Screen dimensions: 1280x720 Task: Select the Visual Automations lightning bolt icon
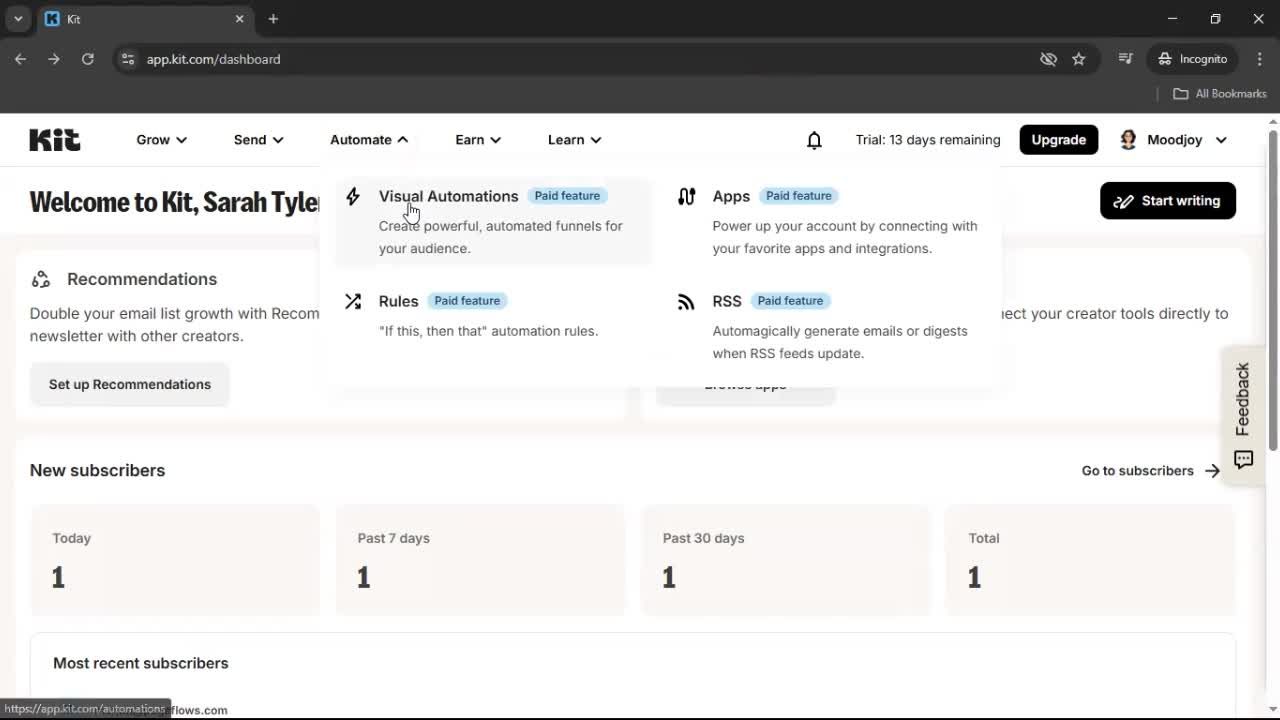pos(353,197)
